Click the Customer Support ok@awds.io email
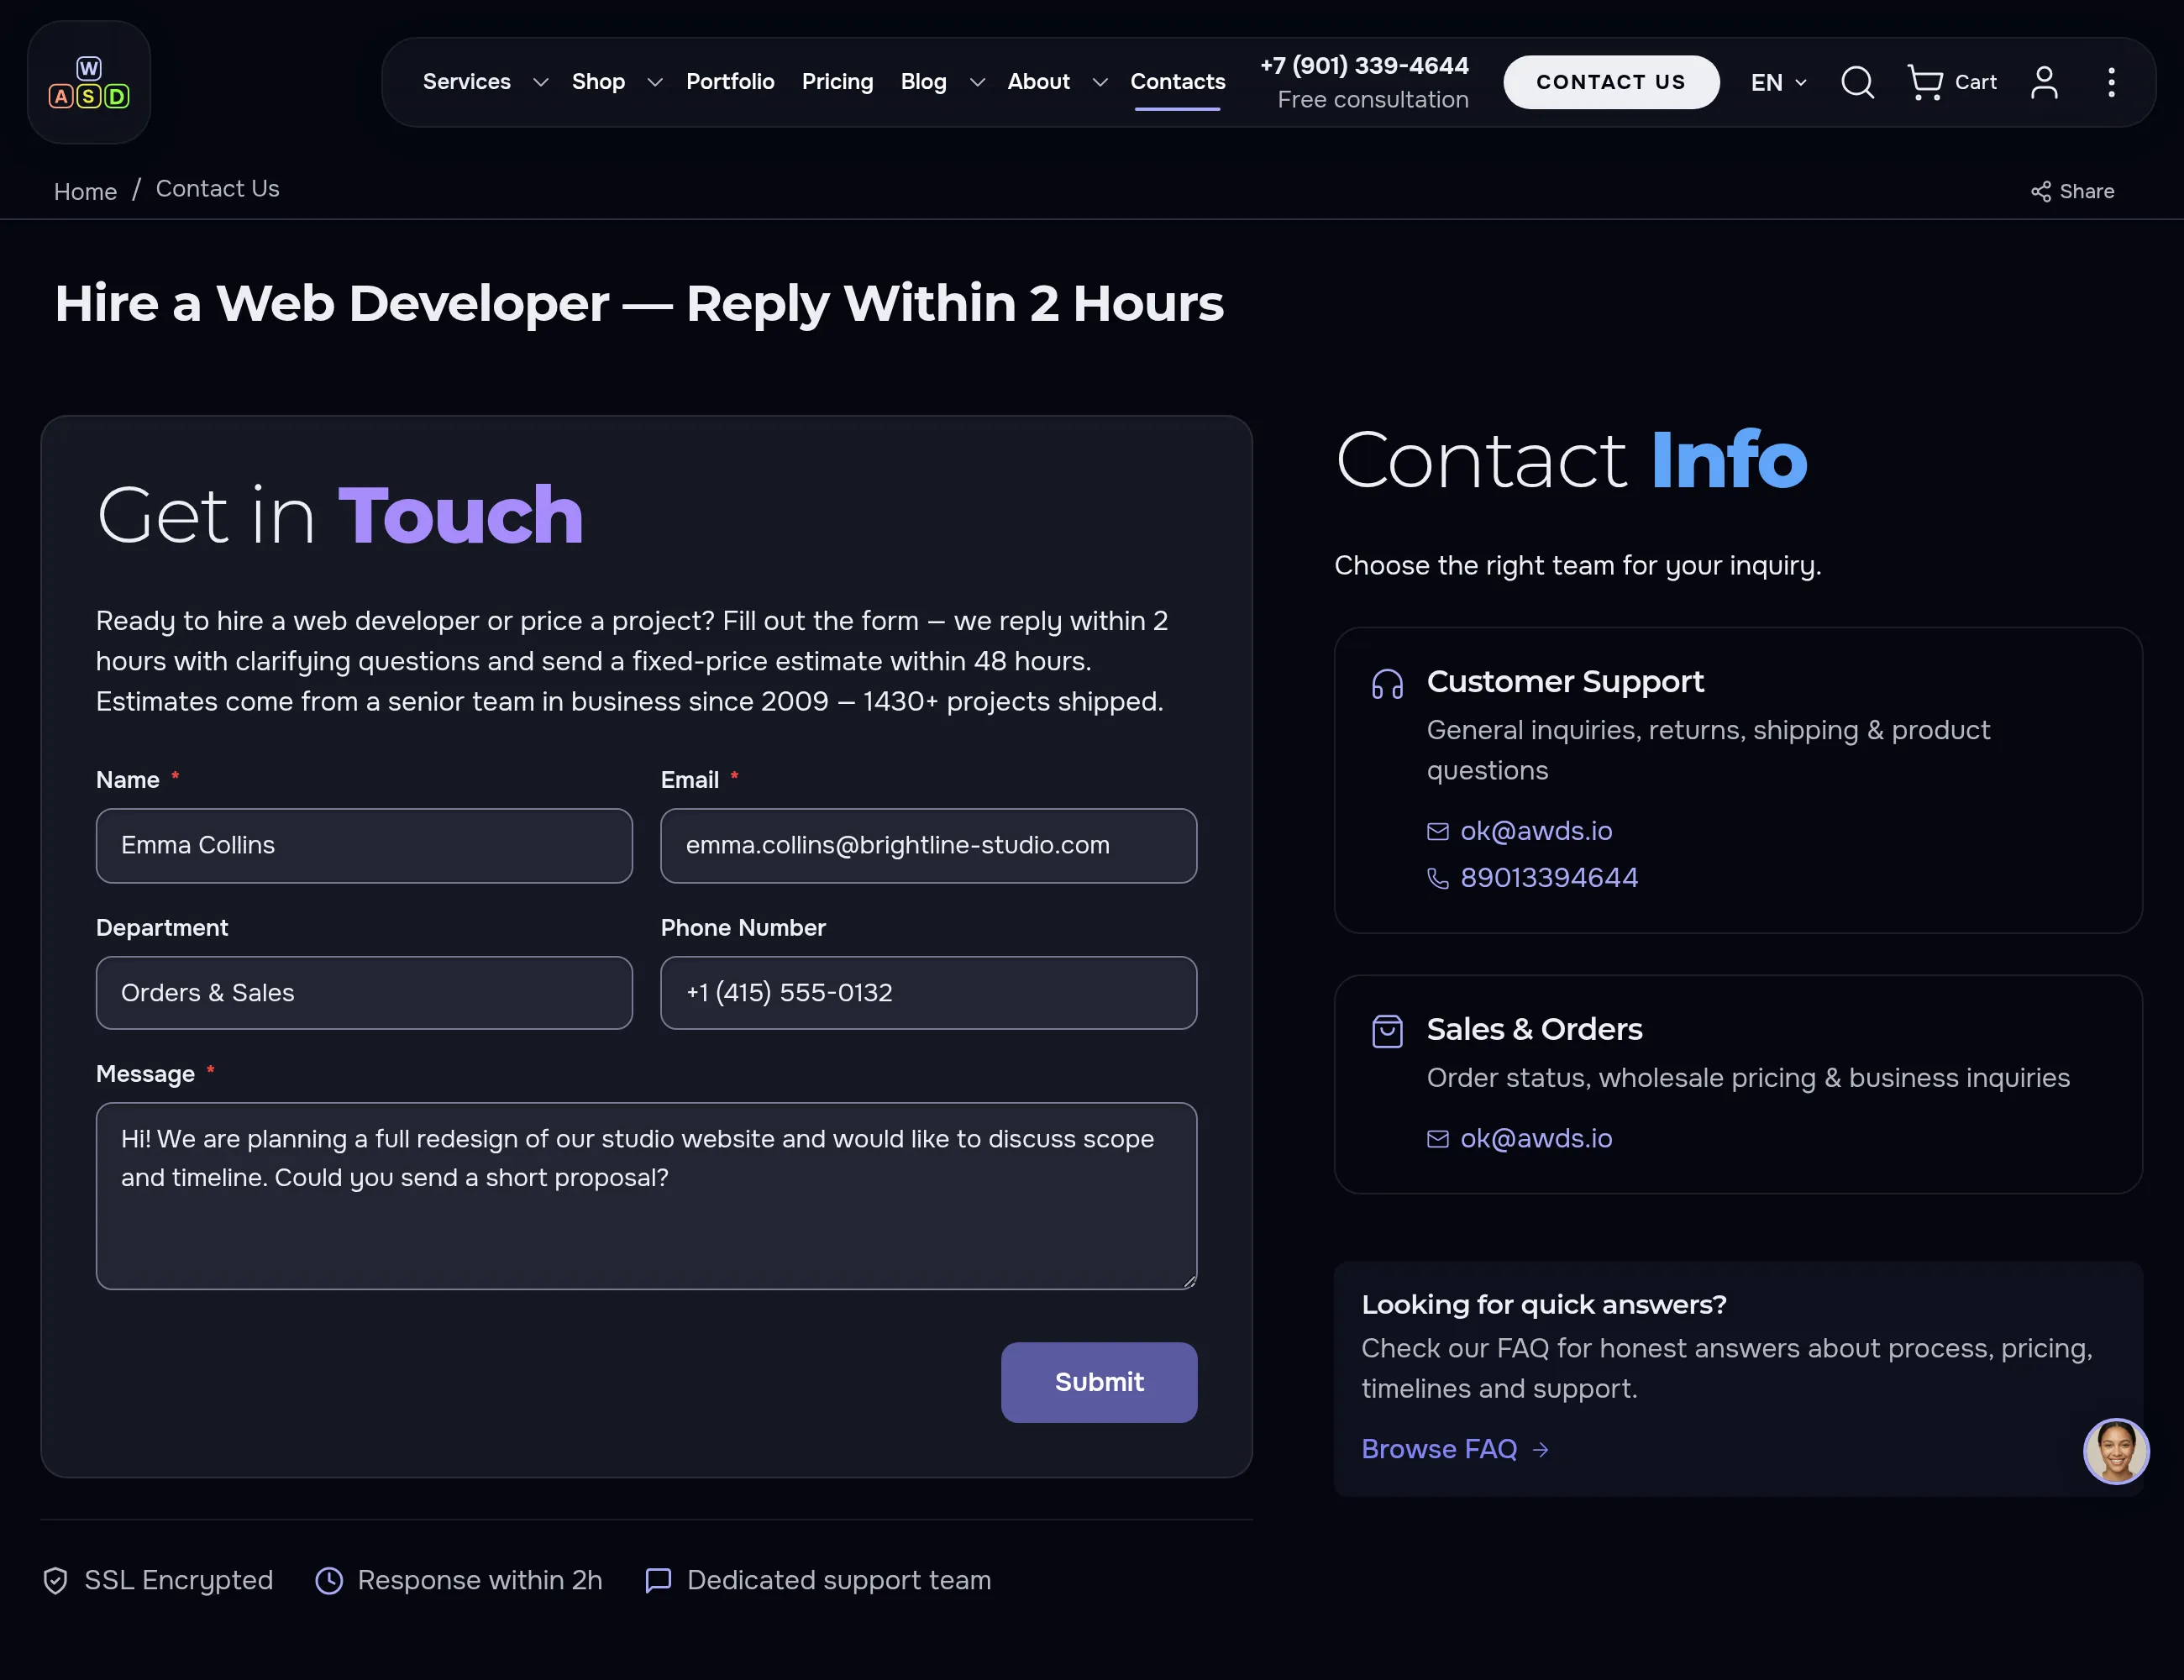Screen dimensions: 2184x1680 (1536, 831)
